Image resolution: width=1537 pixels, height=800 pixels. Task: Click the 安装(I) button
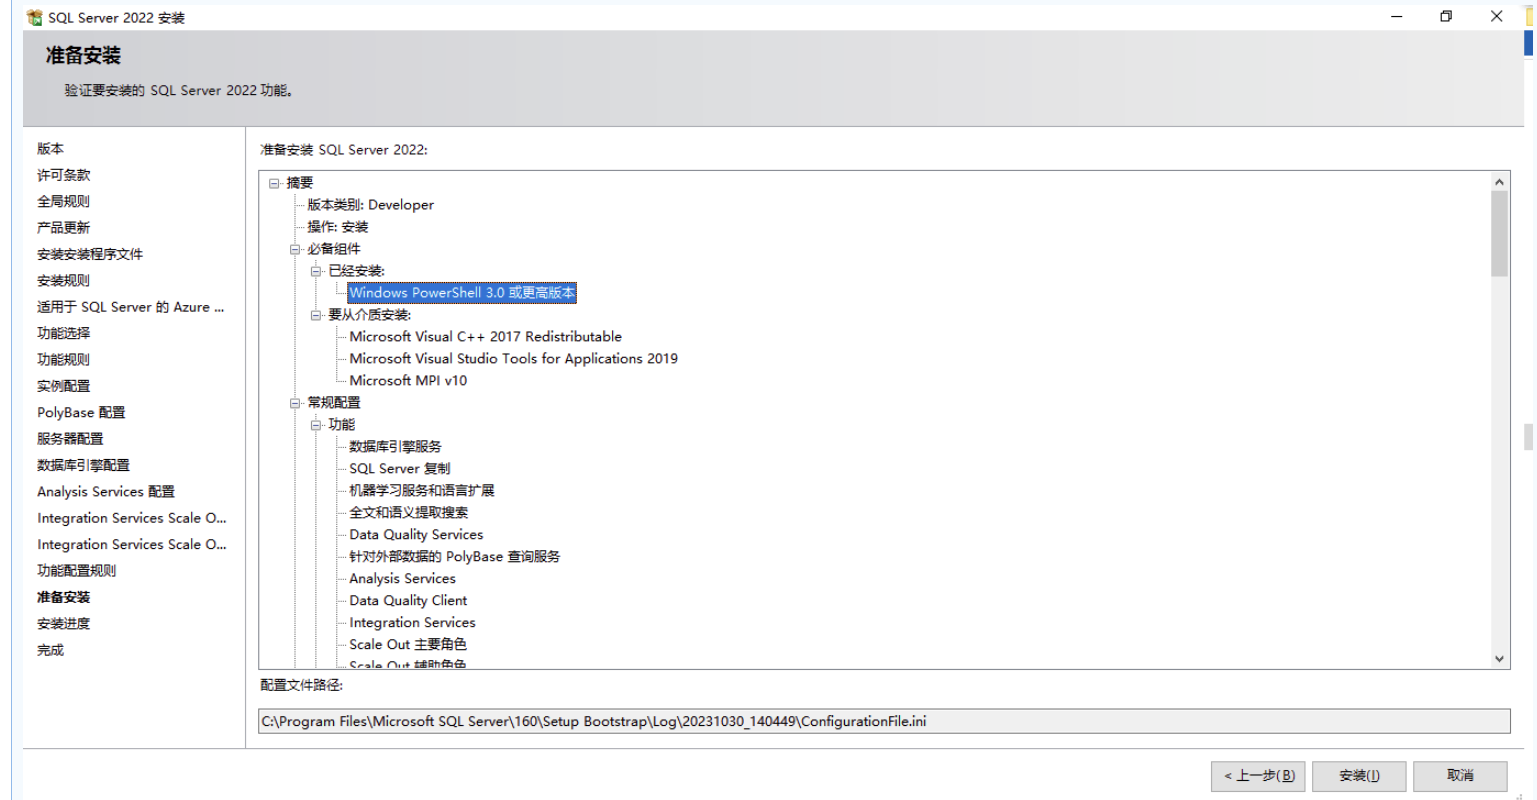pyautogui.click(x=1359, y=776)
